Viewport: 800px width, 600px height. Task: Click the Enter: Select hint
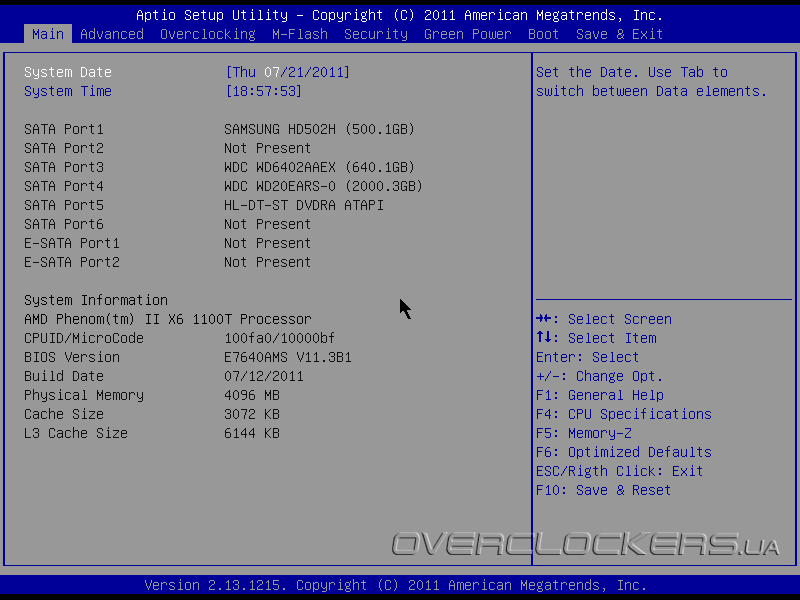[588, 357]
